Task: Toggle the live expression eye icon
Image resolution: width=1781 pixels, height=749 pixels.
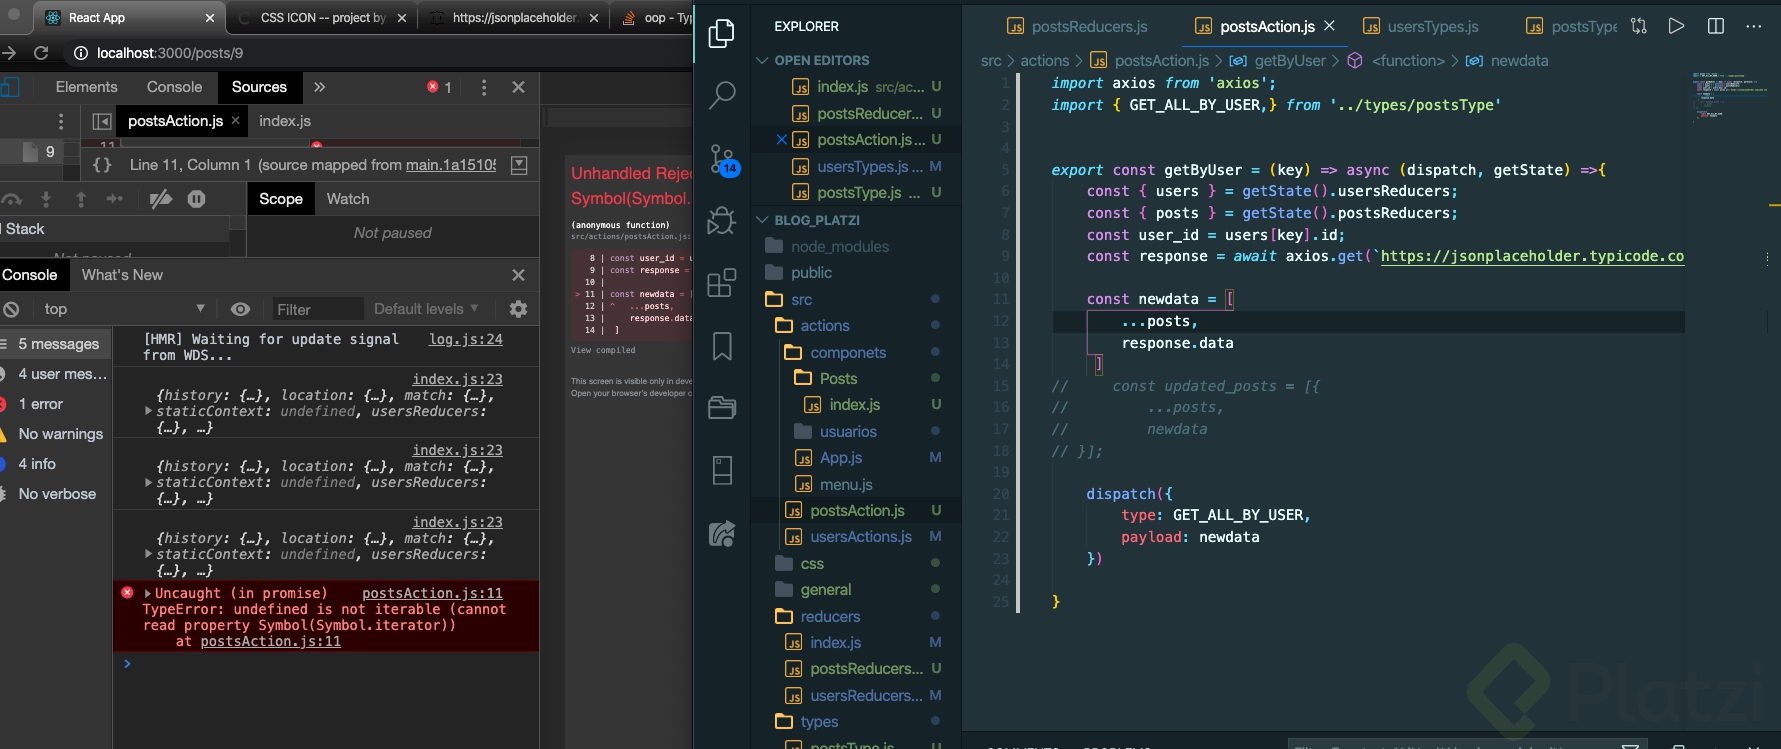Action: [240, 309]
